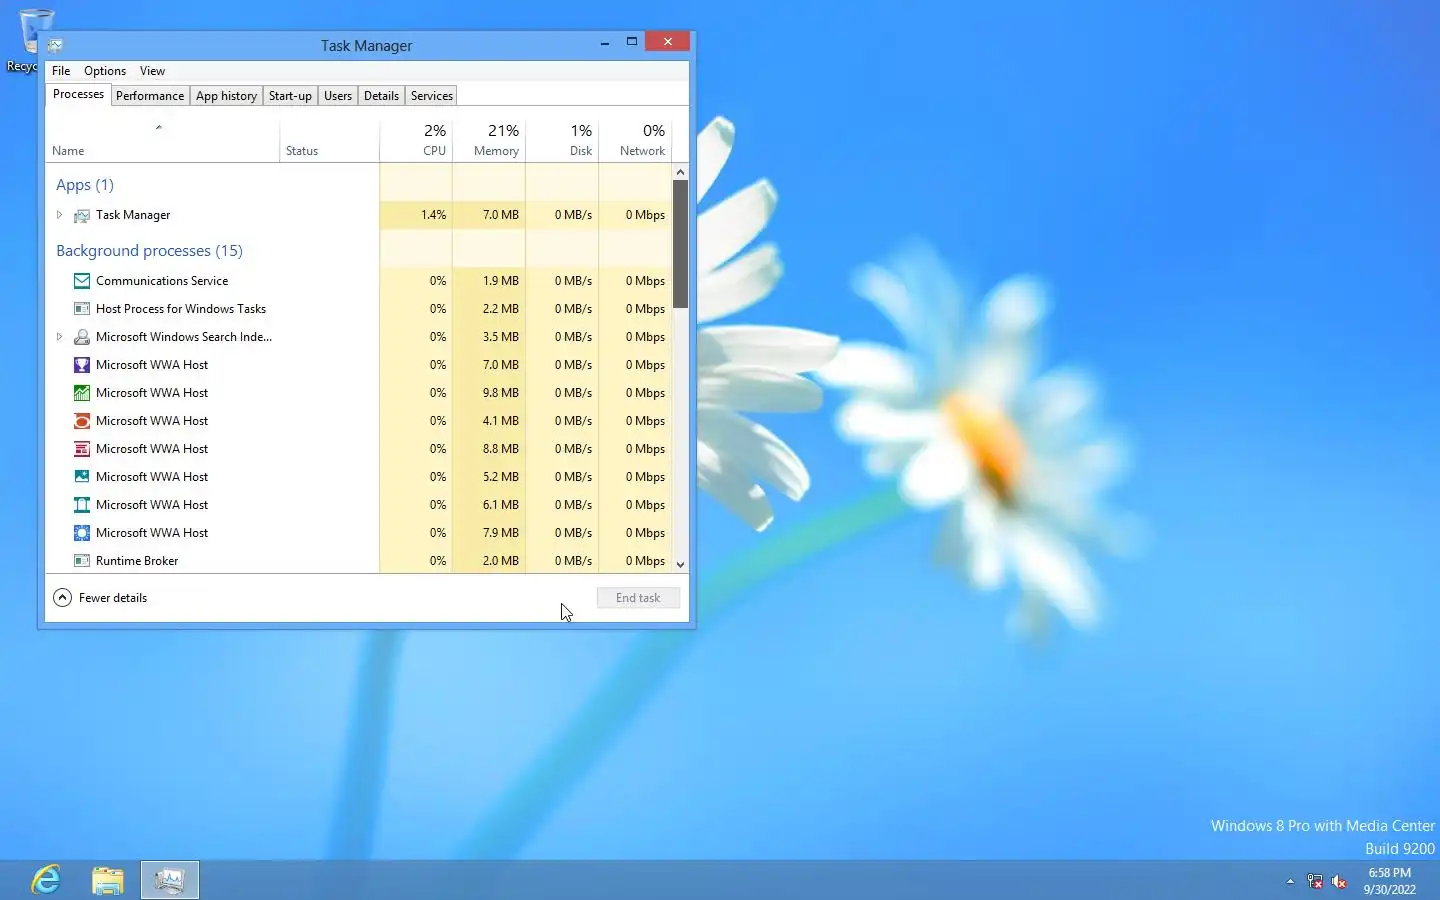1440x900 pixels.
Task: Click the Recycle Bin desktop icon
Action: point(35,30)
